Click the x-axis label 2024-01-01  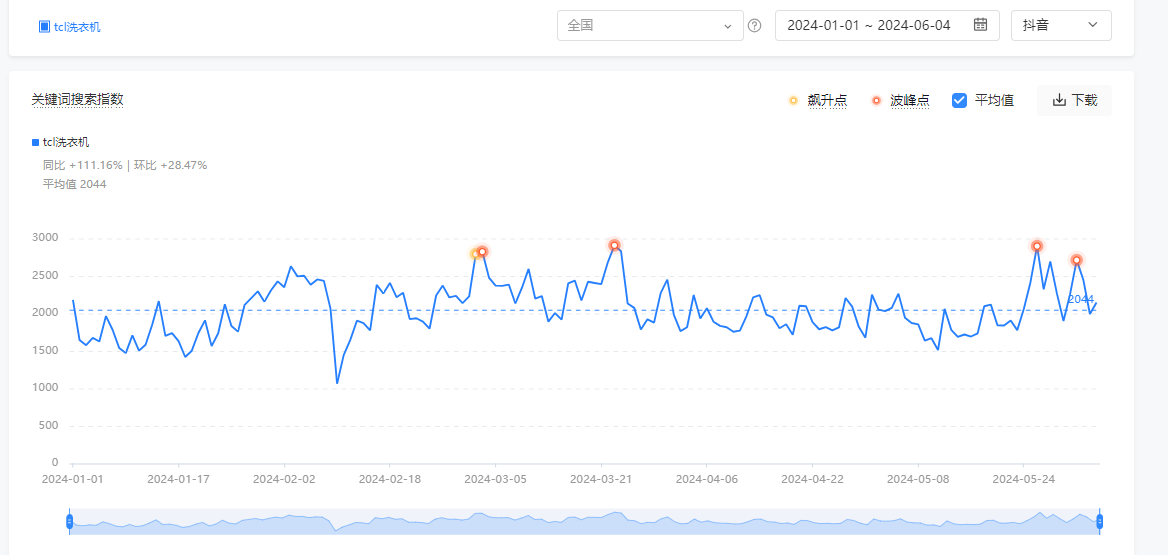(72, 479)
